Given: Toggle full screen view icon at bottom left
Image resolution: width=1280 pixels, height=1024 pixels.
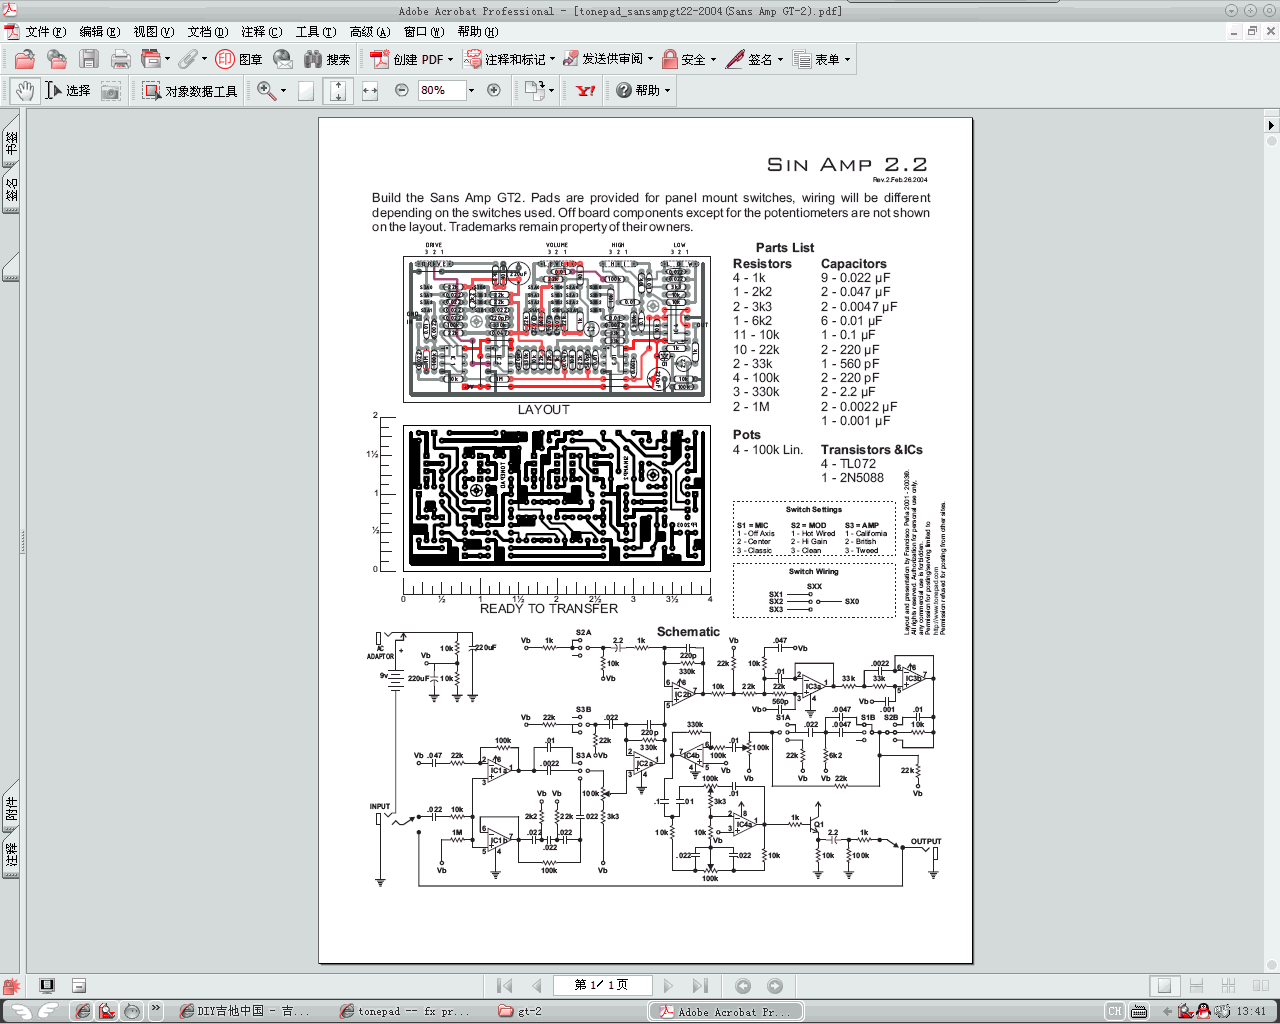Looking at the screenshot, I should 47,986.
